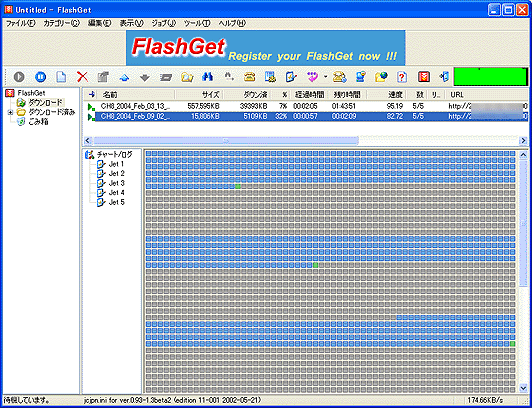532x408 pixels.
Task: Click the binoculars Find icon
Action: point(207,77)
